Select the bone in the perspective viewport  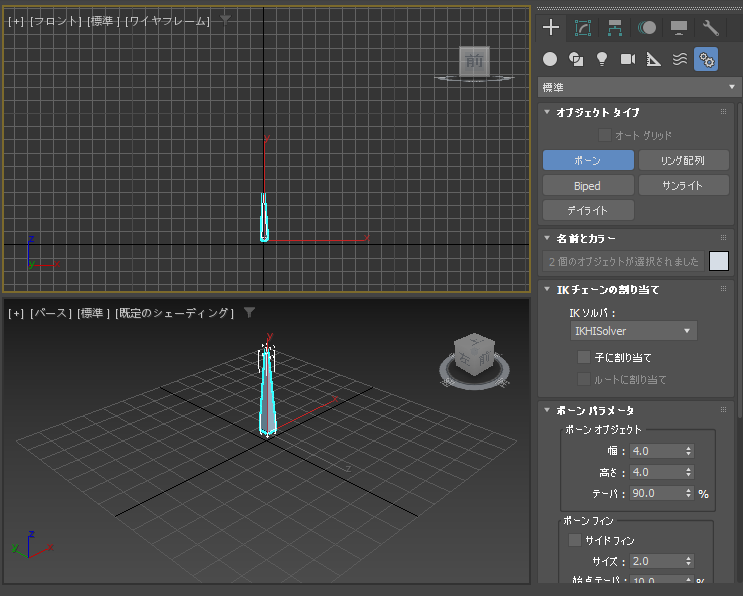[x=267, y=393]
